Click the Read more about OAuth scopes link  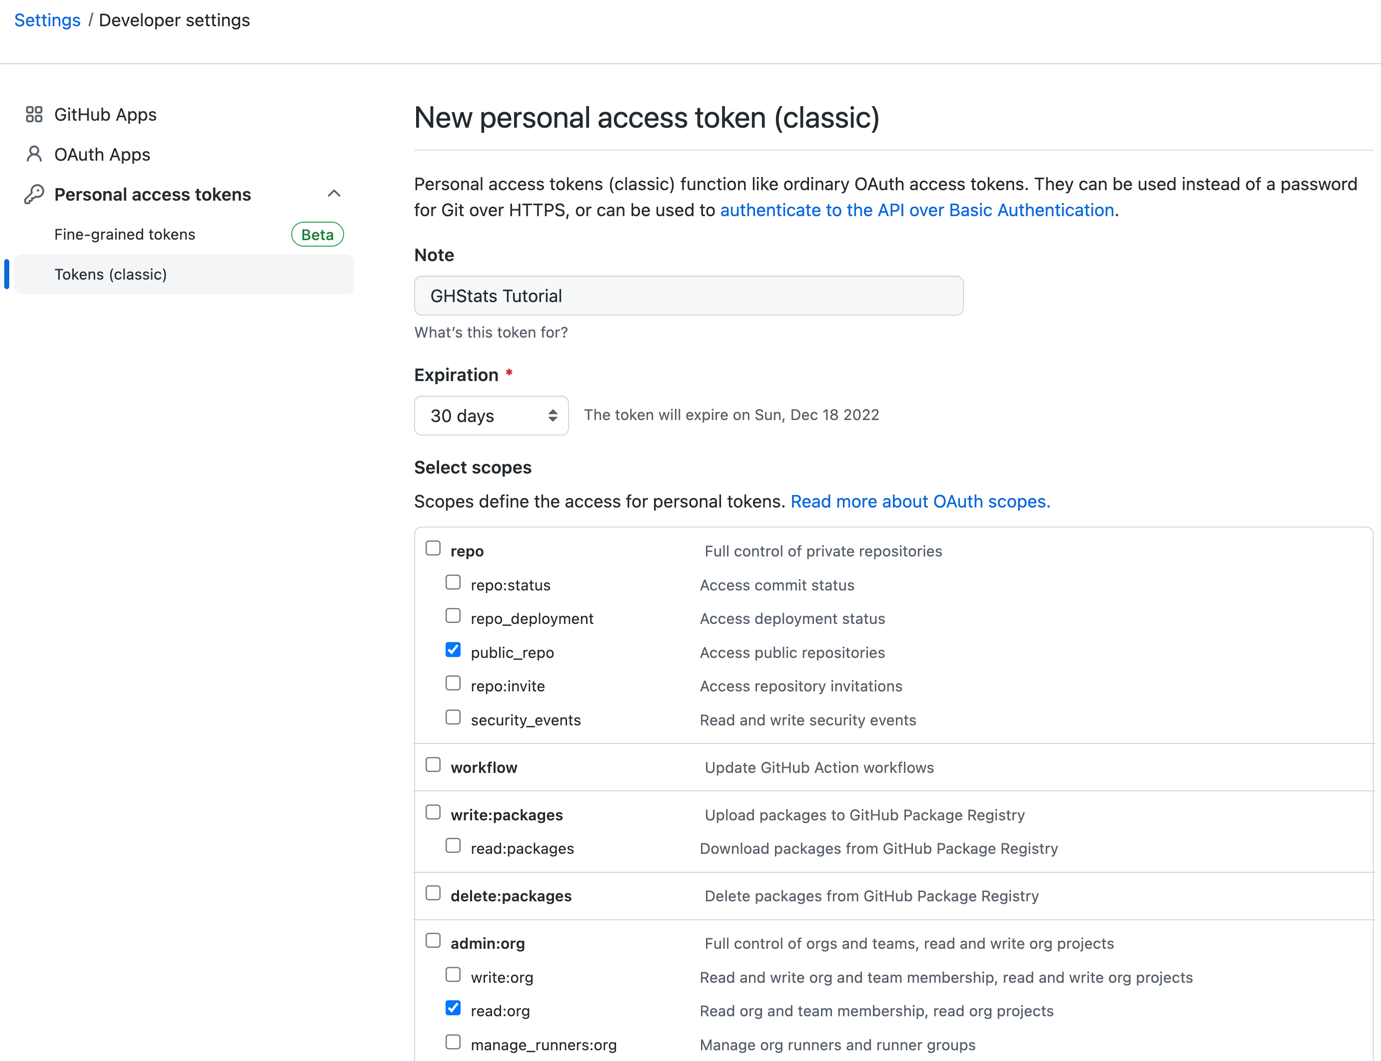pos(919,501)
